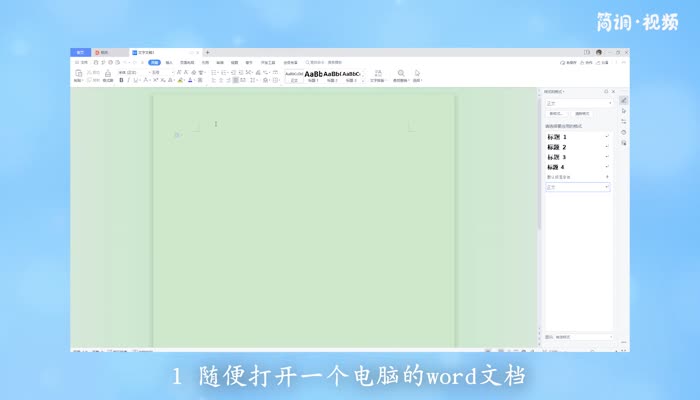Click the font color A icon
The width and height of the screenshot is (700, 400).
tap(190, 80)
